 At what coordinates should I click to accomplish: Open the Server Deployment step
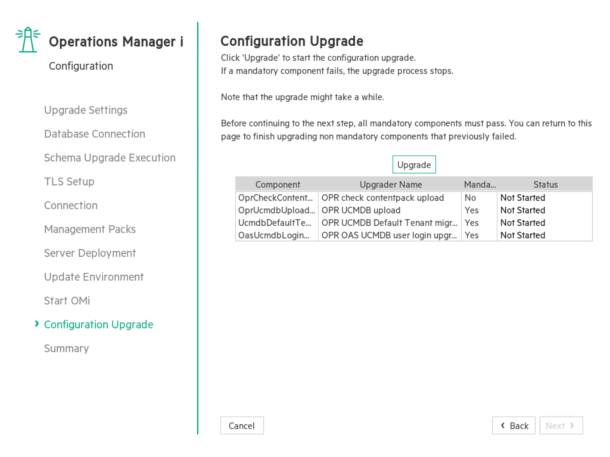tap(90, 253)
